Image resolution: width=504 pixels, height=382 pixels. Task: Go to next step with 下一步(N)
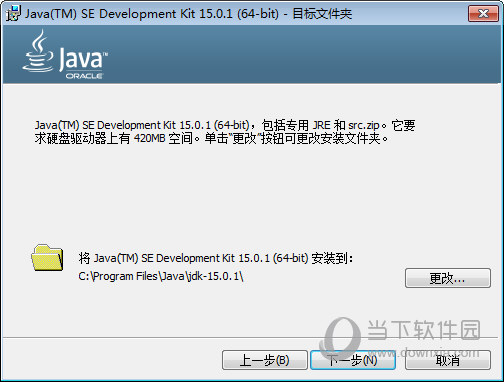[353, 360]
